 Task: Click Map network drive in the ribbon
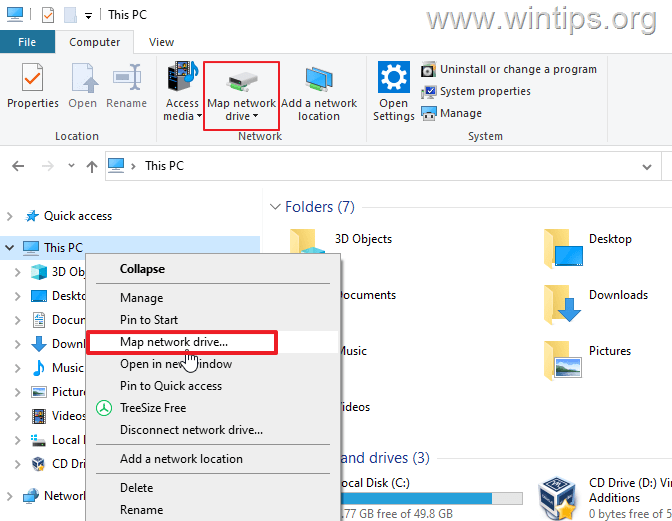[241, 96]
